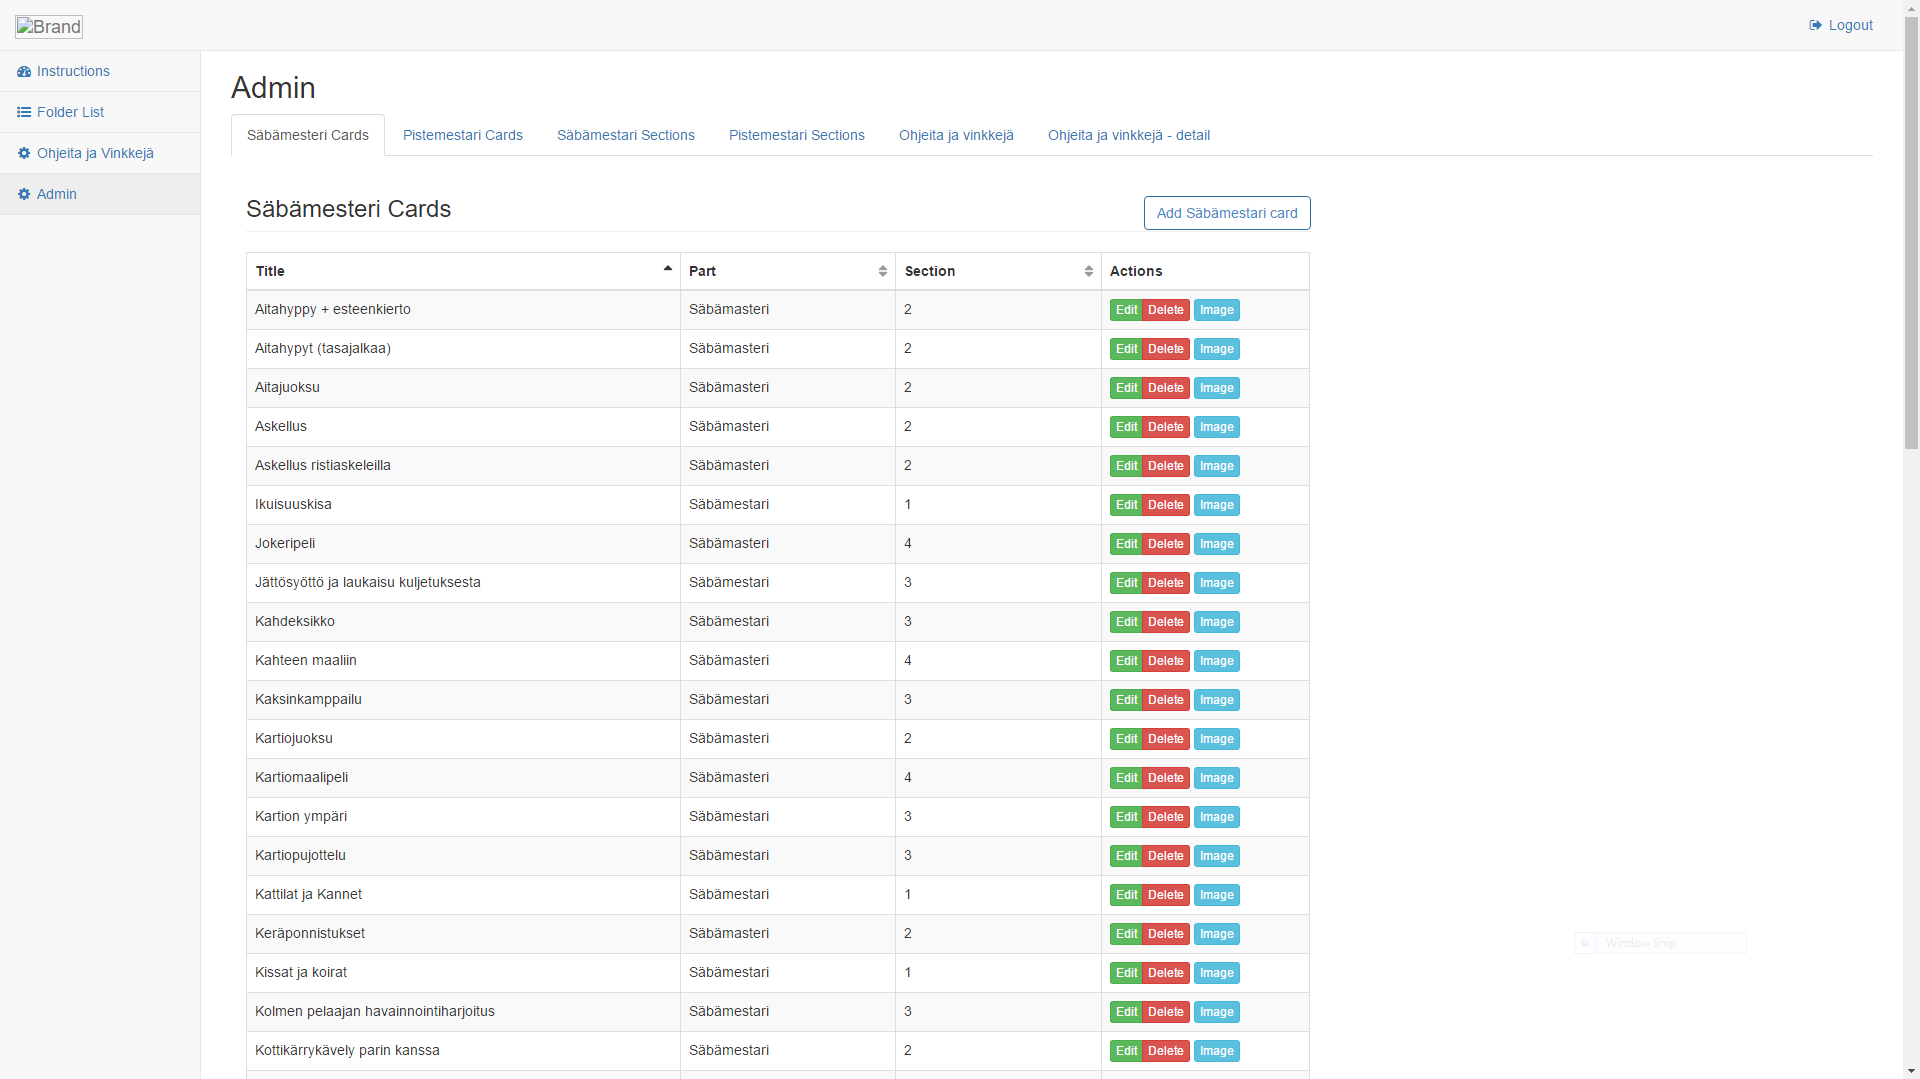Open Image for Kahdeksikko card
The image size is (1920, 1079).
(1216, 622)
